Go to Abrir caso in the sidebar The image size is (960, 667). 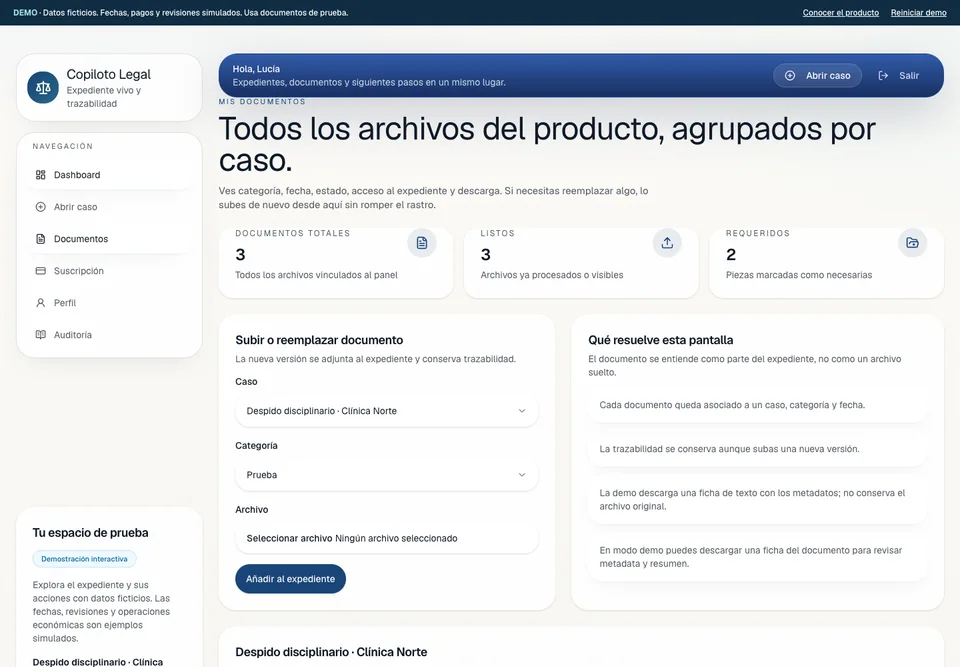pyautogui.click(x=110, y=207)
